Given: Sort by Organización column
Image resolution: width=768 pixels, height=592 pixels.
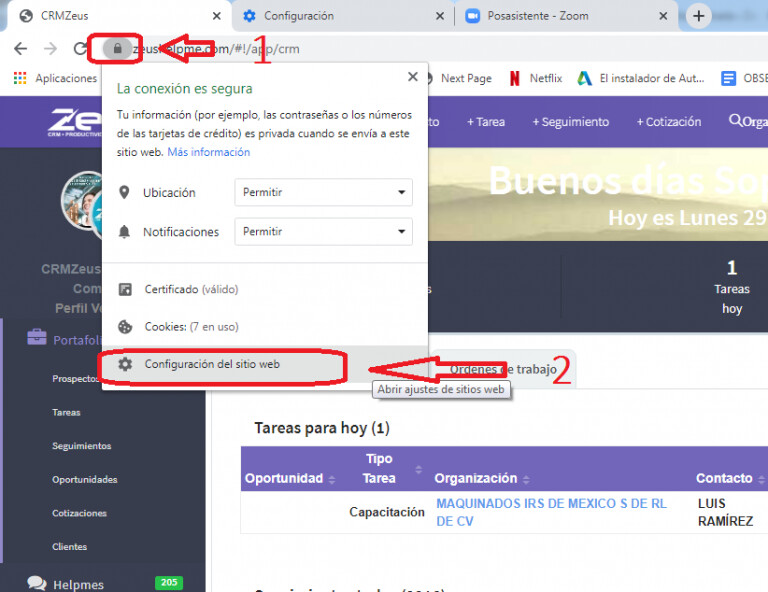Looking at the screenshot, I should tap(482, 478).
